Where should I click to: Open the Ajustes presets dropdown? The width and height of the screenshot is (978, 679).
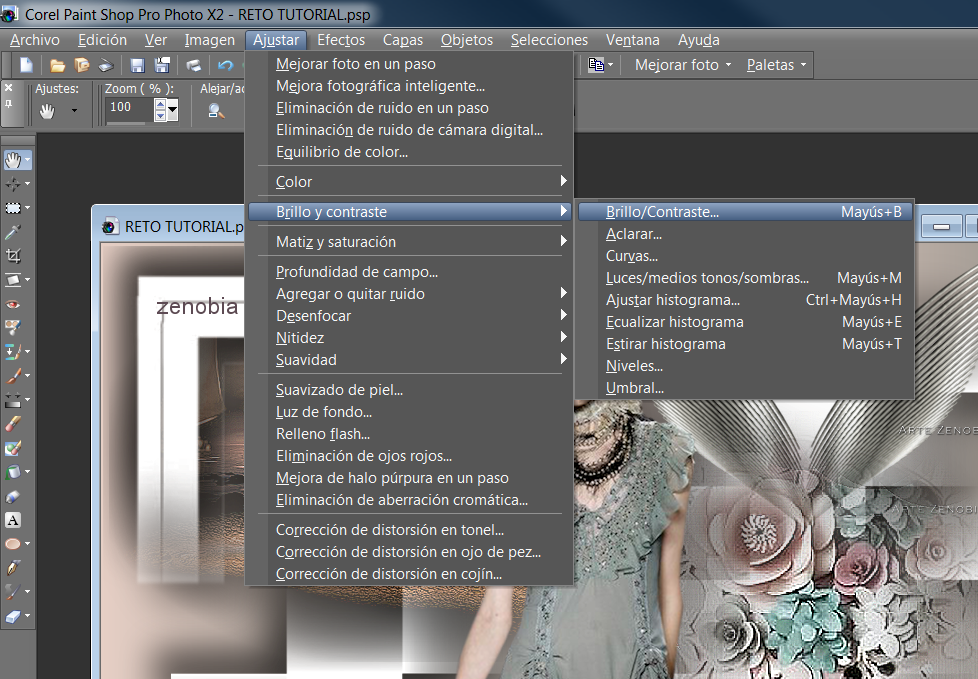pos(74,111)
